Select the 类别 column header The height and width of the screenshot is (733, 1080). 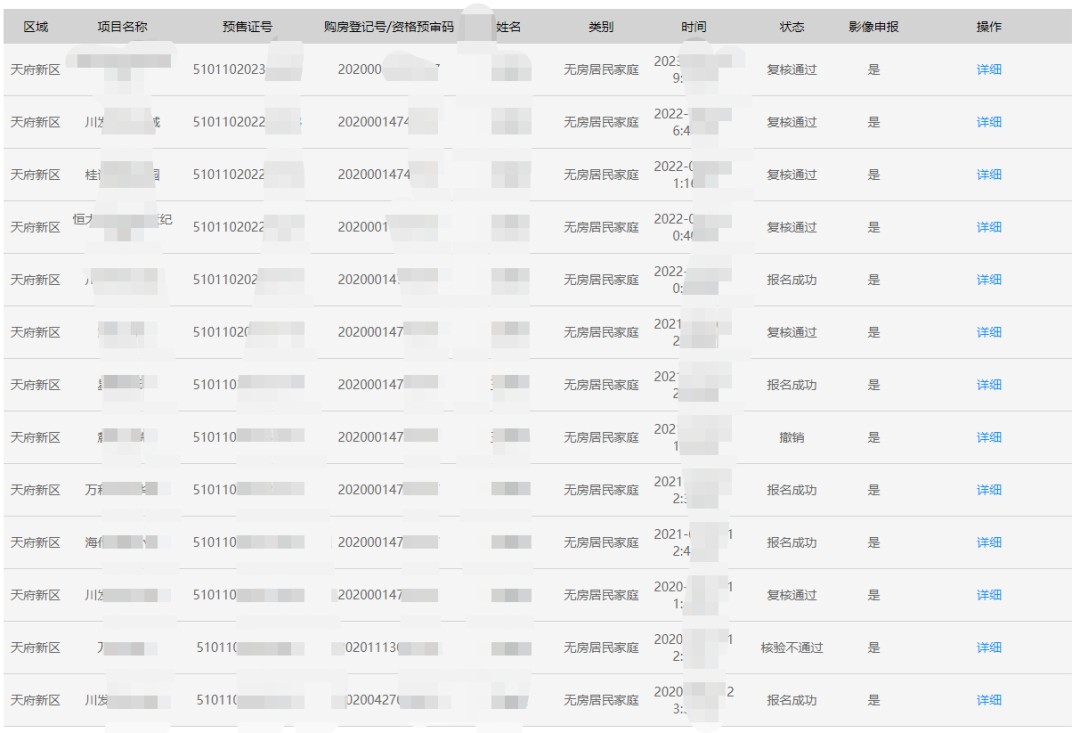pyautogui.click(x=601, y=27)
